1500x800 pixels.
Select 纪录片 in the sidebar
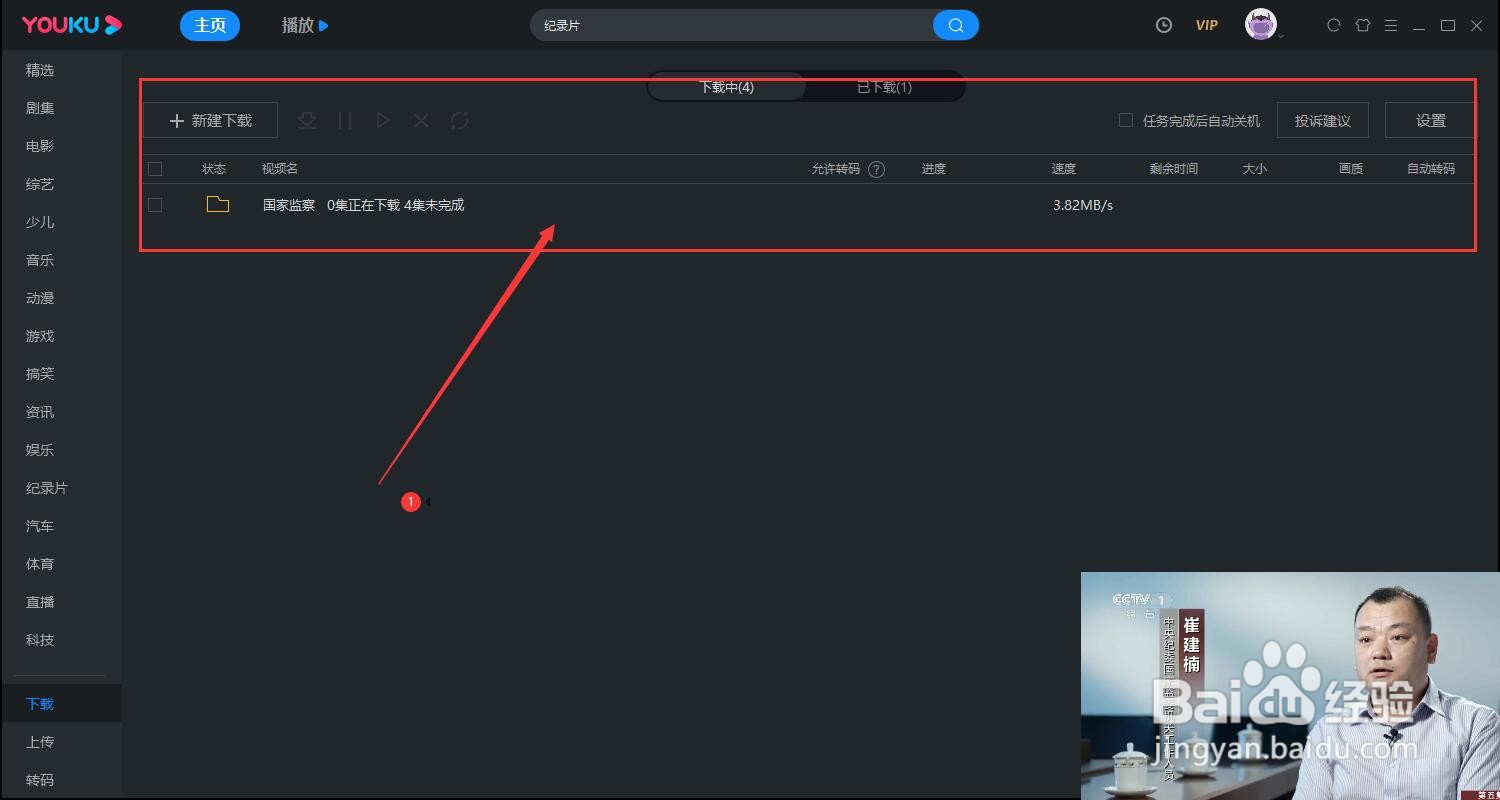[x=46, y=487]
